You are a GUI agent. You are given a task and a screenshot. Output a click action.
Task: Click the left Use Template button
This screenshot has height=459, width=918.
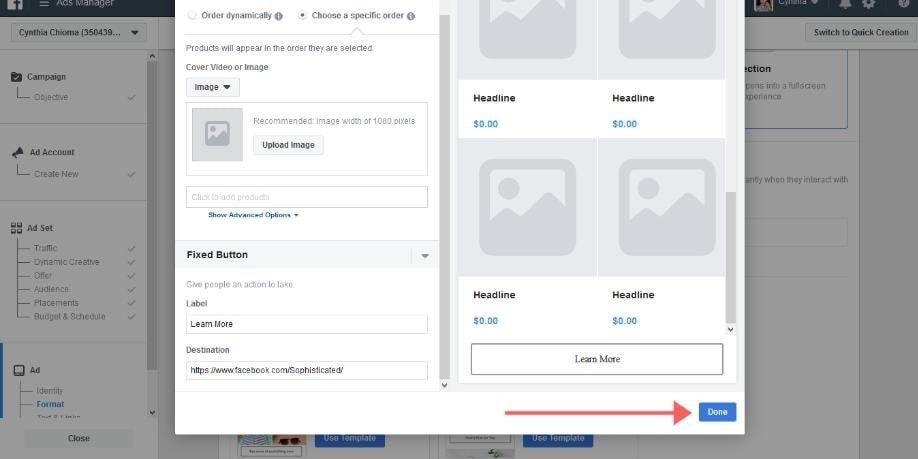coord(350,438)
